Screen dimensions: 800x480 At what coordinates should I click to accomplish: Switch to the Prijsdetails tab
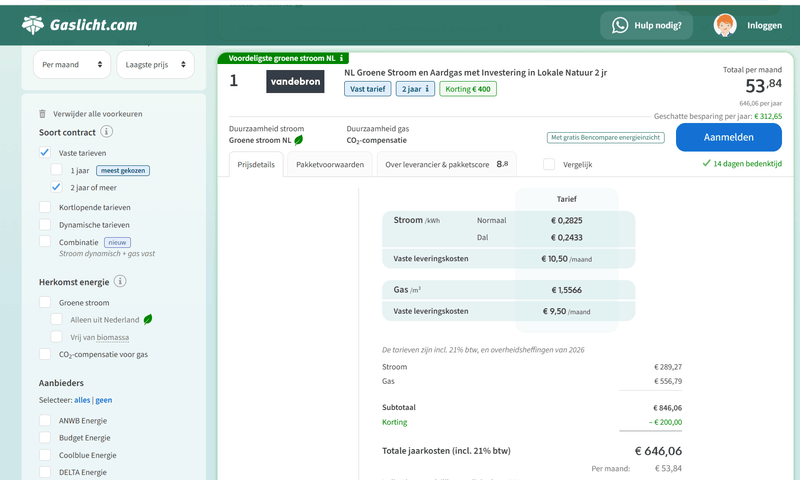(256, 164)
